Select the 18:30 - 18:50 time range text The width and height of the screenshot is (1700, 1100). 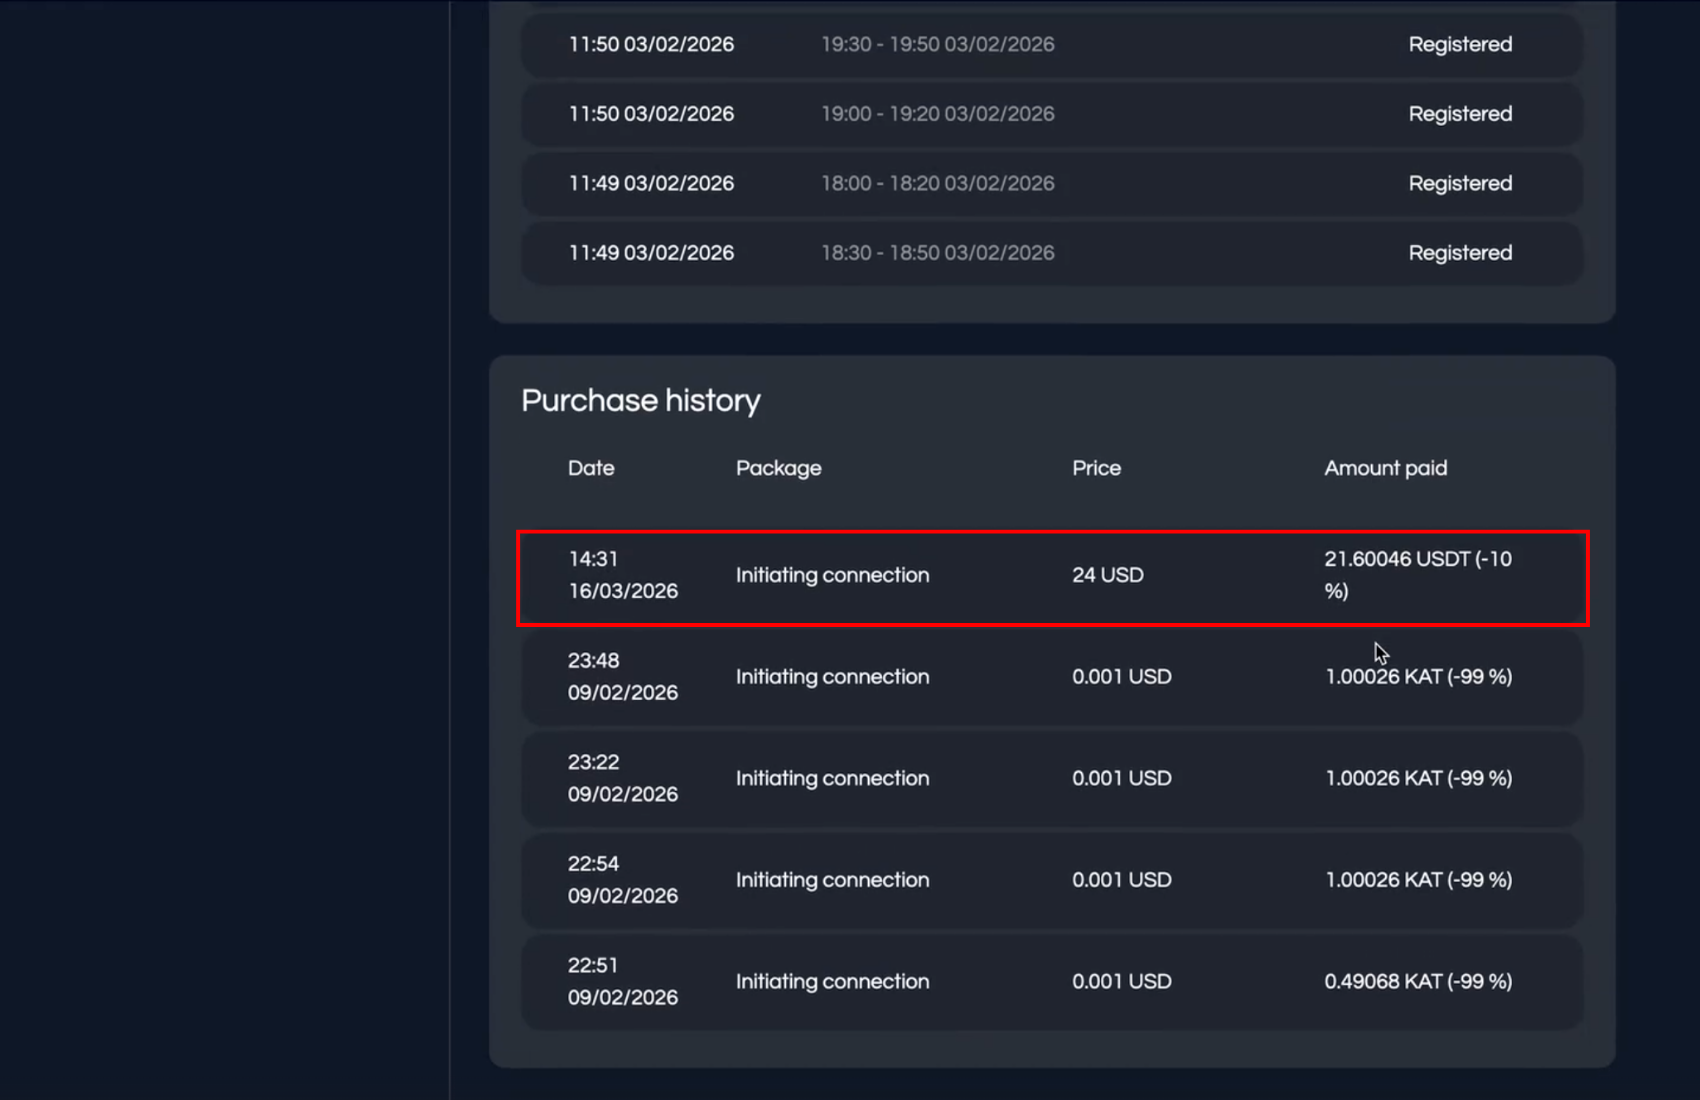click(x=937, y=253)
